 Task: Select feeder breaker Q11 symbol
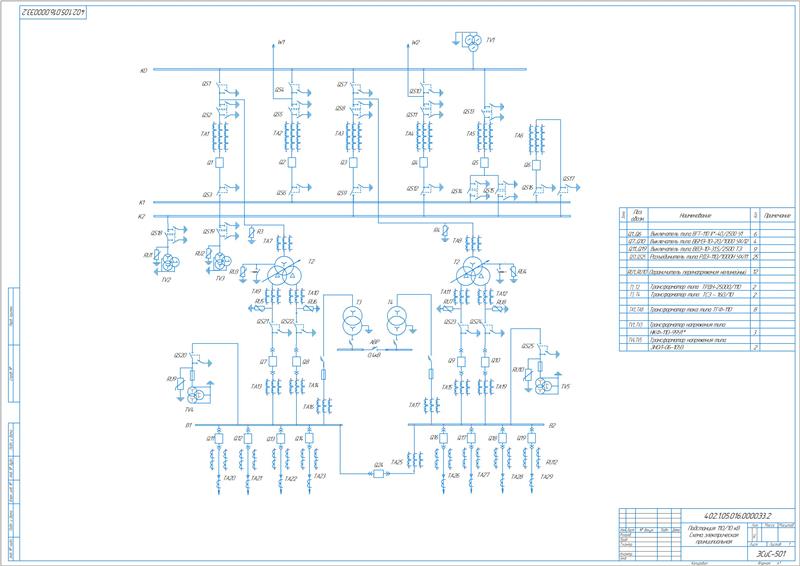[219, 438]
